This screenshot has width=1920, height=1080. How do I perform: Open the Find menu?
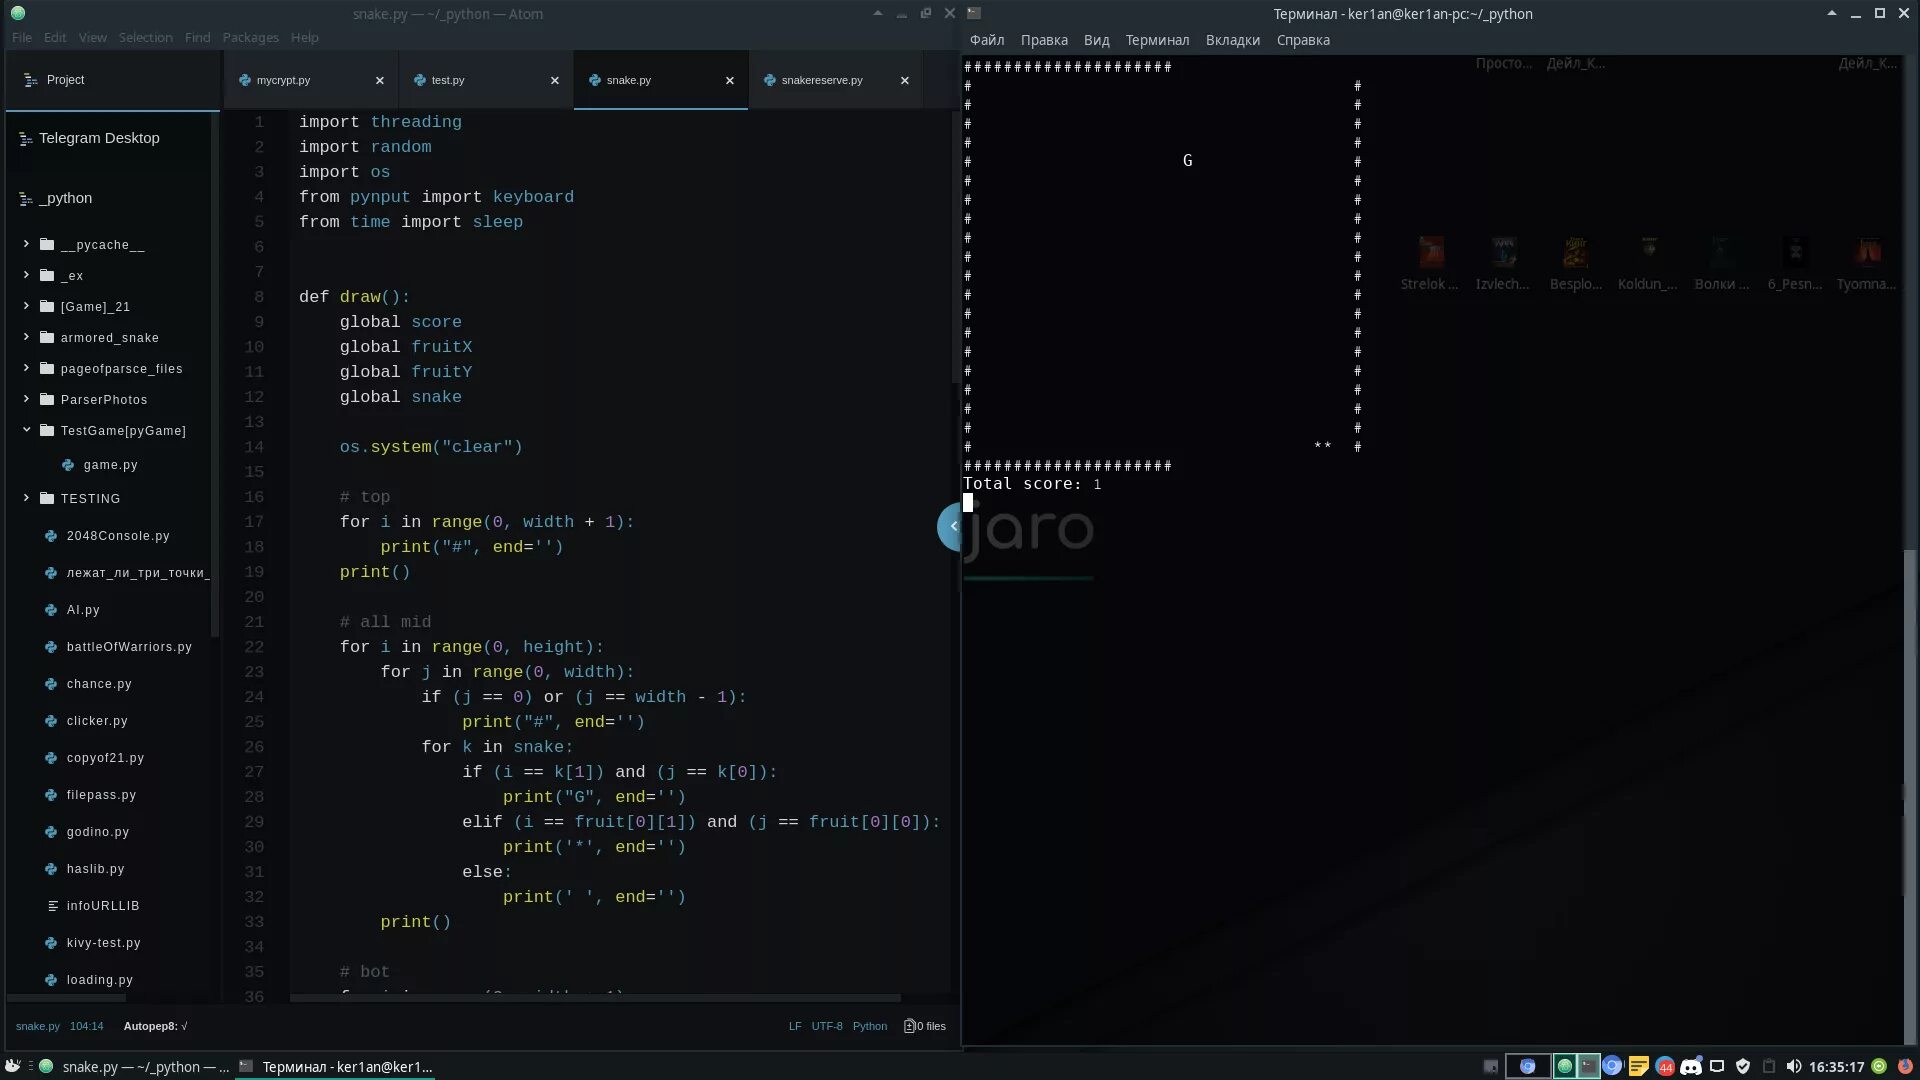[196, 37]
